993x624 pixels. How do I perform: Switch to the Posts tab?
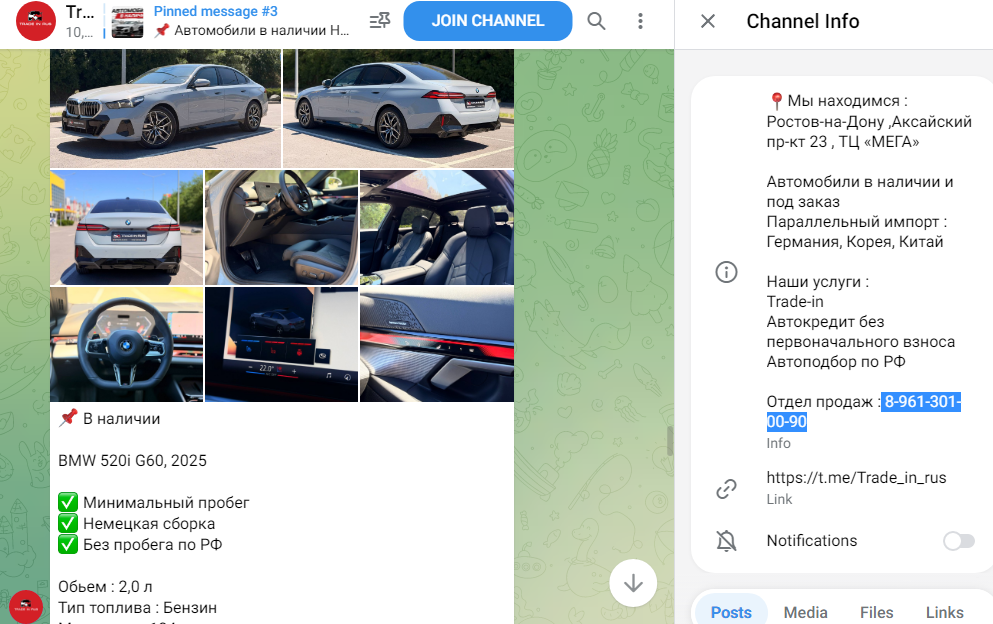pos(731,612)
